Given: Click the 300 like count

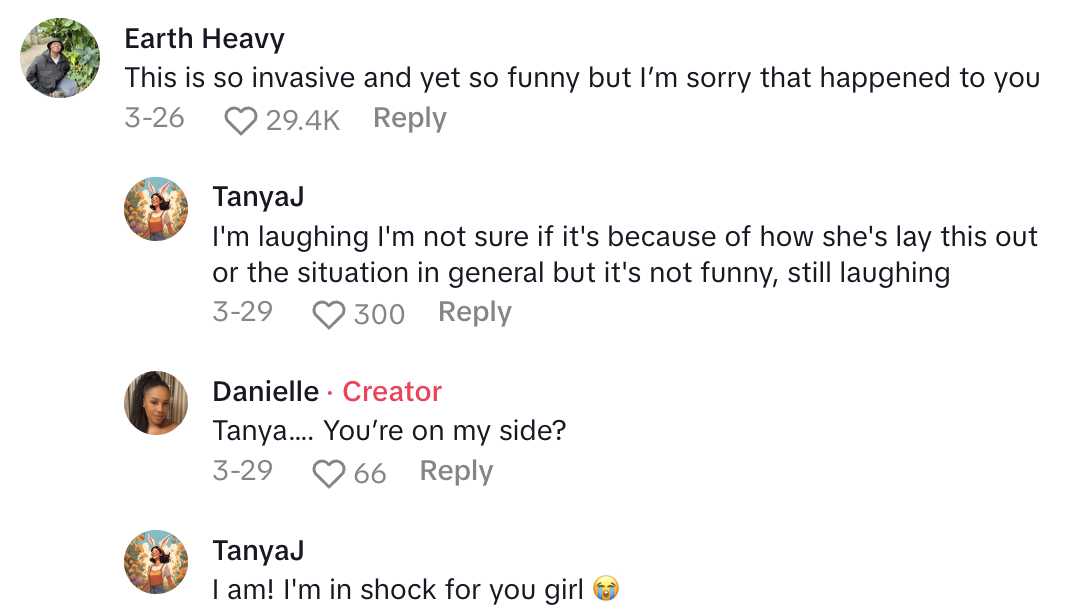Looking at the screenshot, I should pos(379,315).
